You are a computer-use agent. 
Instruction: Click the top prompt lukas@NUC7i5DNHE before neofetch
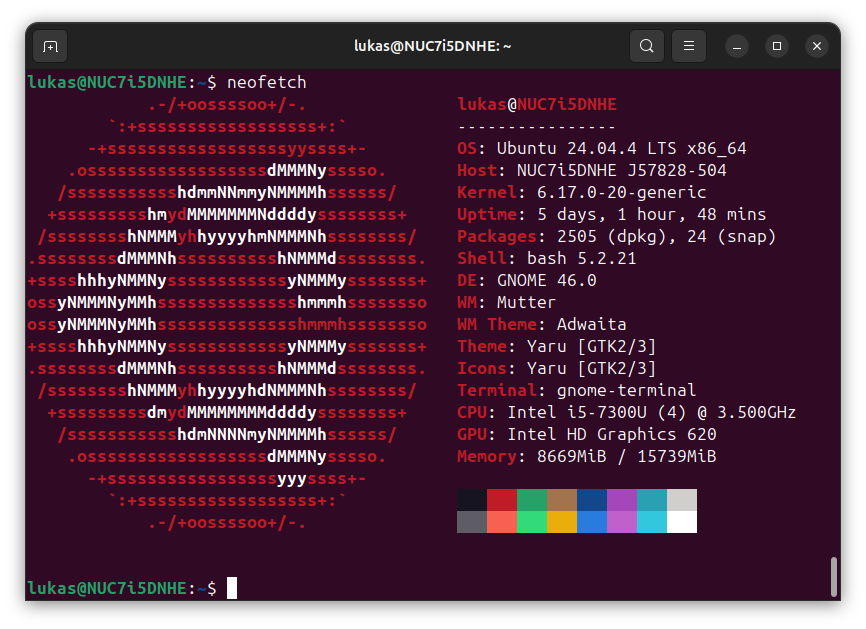(107, 82)
